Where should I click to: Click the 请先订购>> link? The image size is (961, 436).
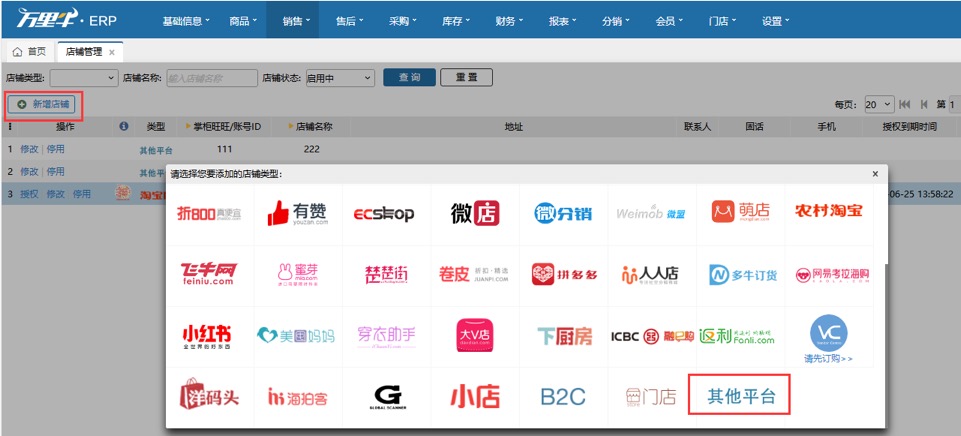click(828, 359)
